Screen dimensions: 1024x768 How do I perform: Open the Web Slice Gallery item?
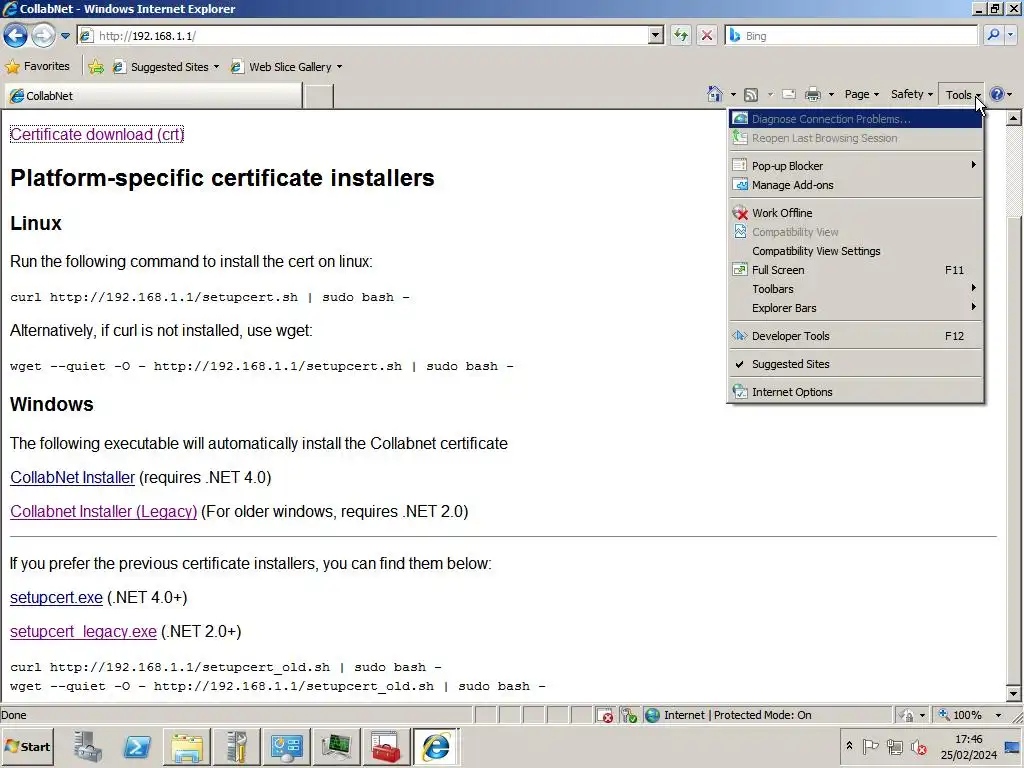tap(286, 67)
